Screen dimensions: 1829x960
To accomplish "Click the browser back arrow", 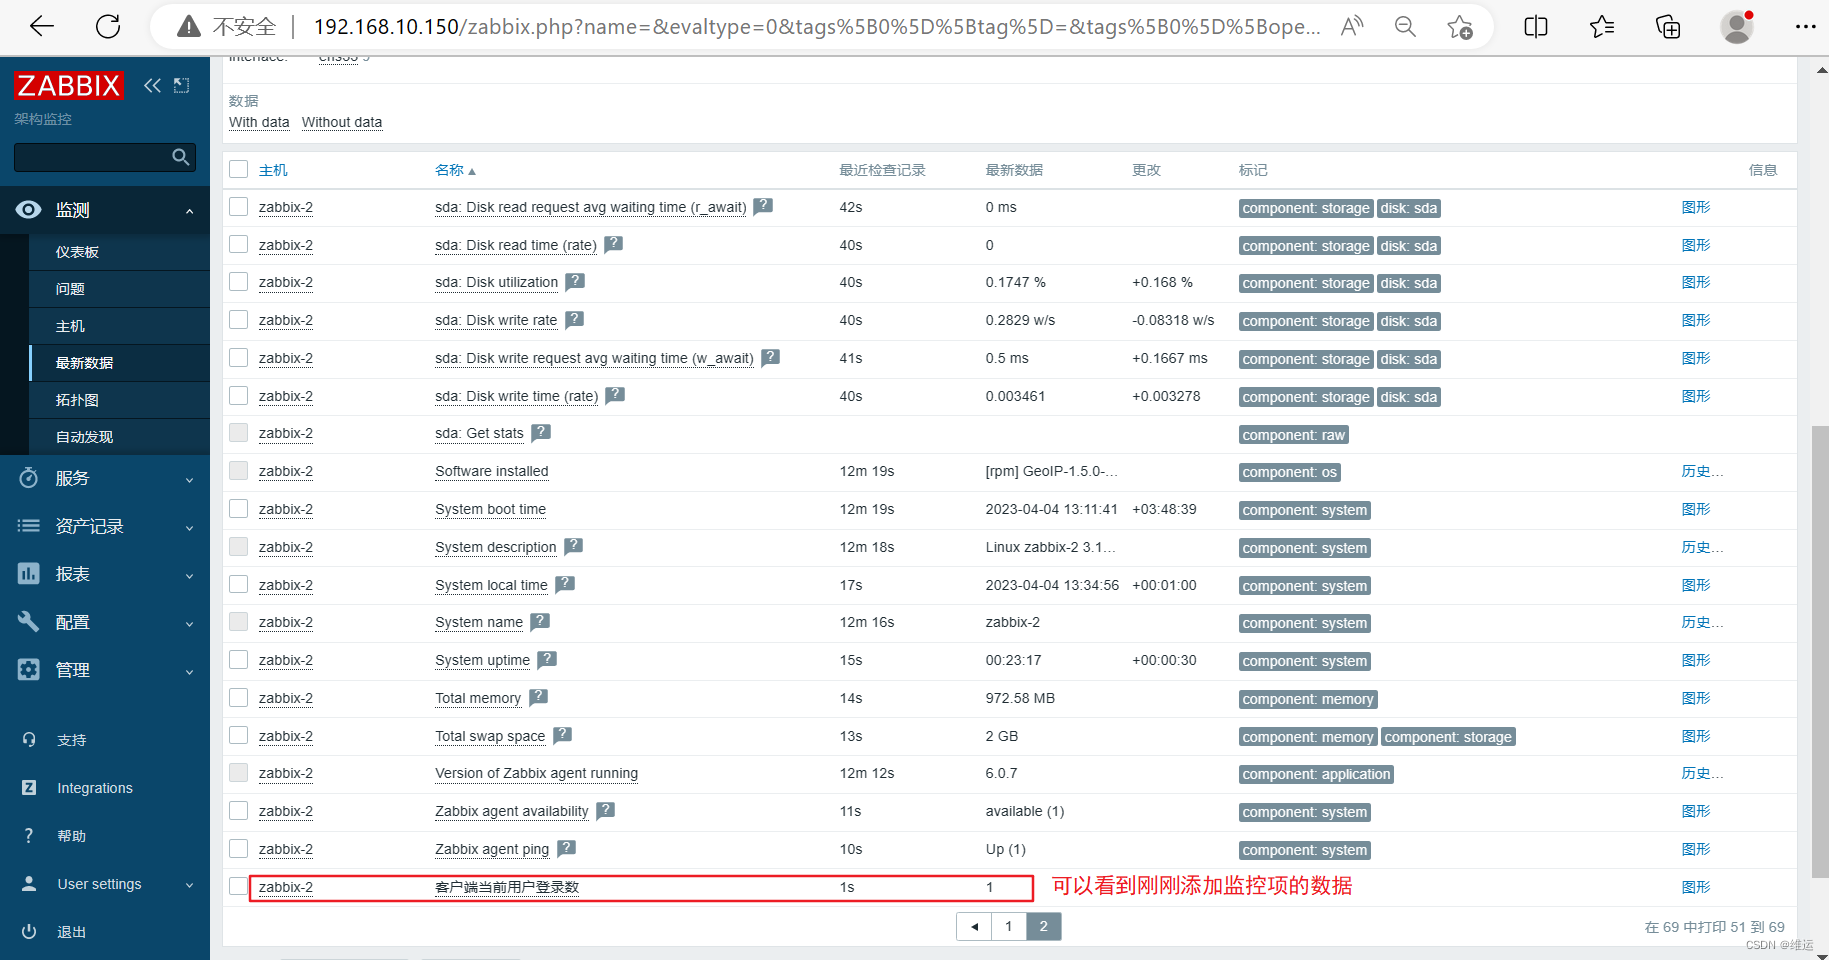I will click(x=42, y=27).
